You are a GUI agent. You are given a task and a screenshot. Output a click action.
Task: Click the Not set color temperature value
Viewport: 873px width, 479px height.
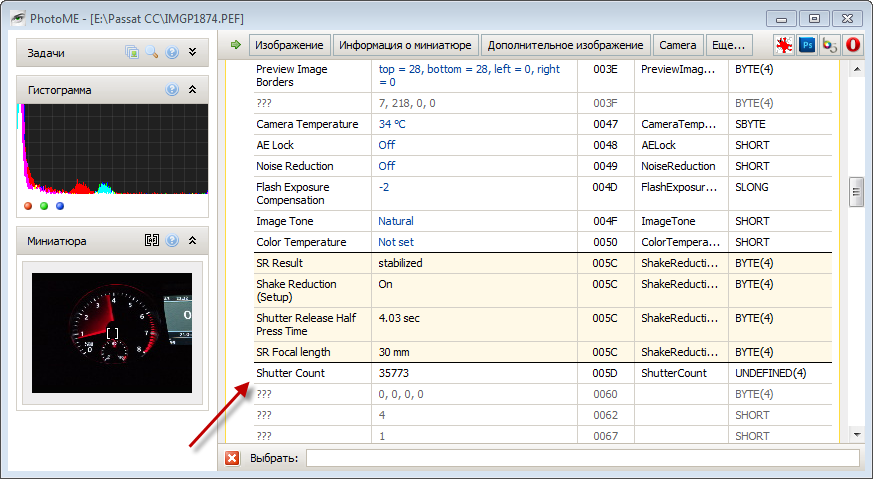pos(396,242)
